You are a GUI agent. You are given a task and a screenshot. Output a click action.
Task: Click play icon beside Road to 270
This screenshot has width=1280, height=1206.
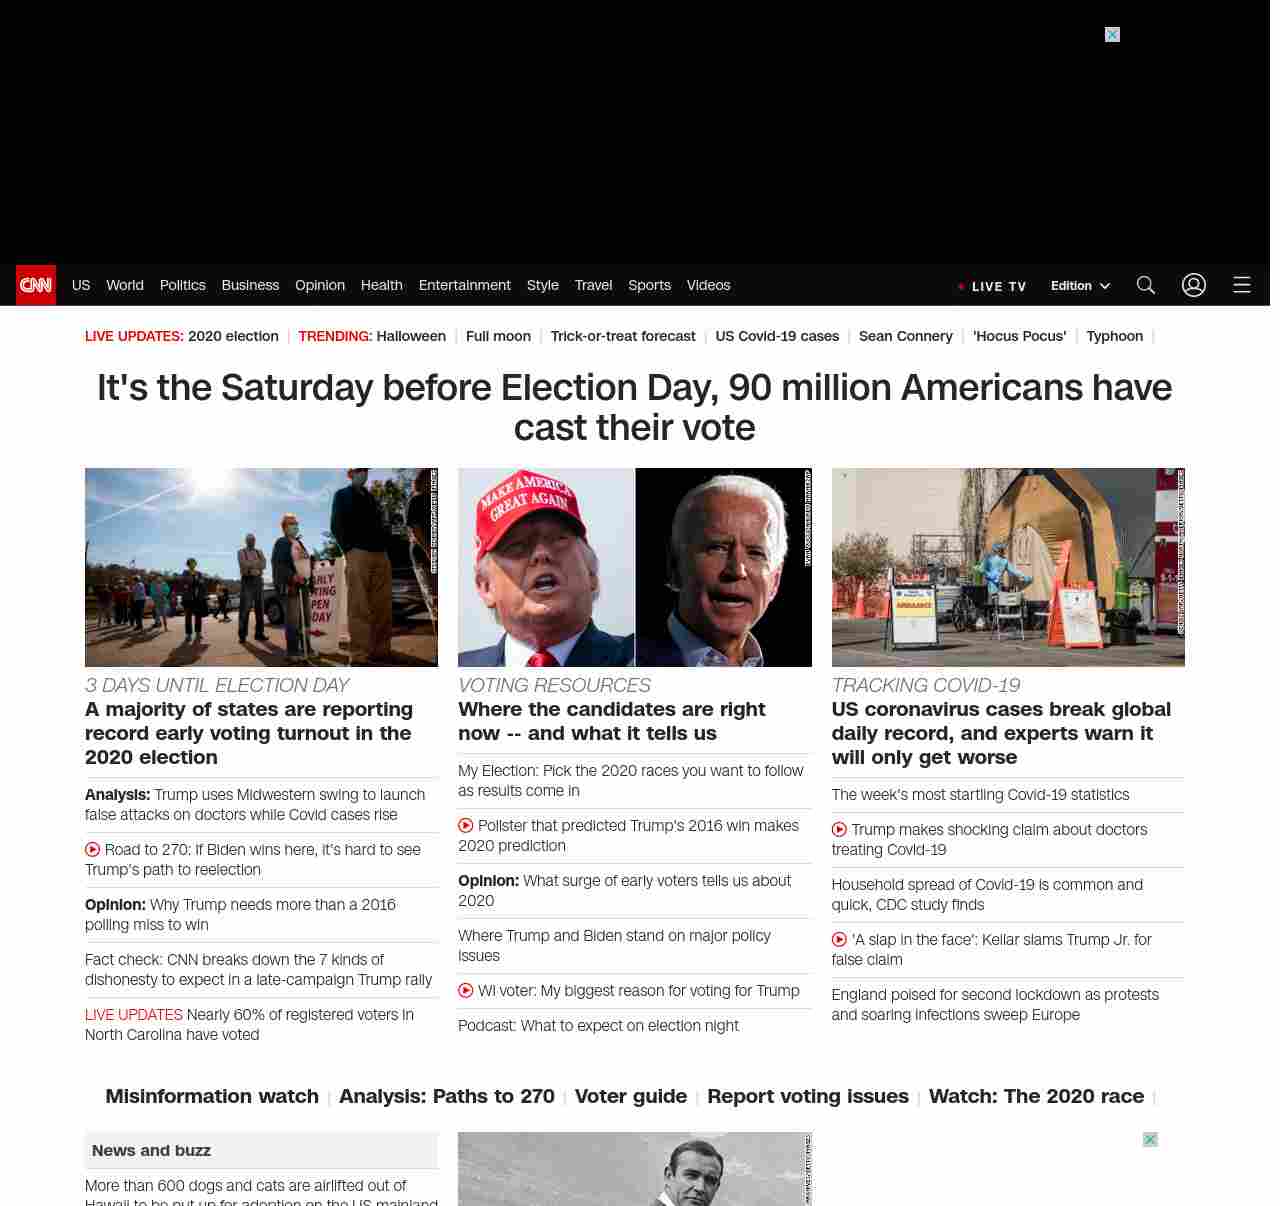93,850
